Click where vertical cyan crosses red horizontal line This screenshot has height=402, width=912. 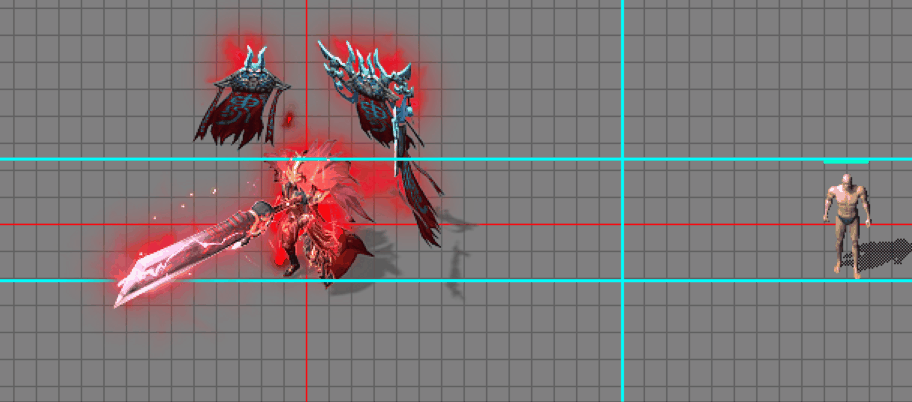point(622,225)
